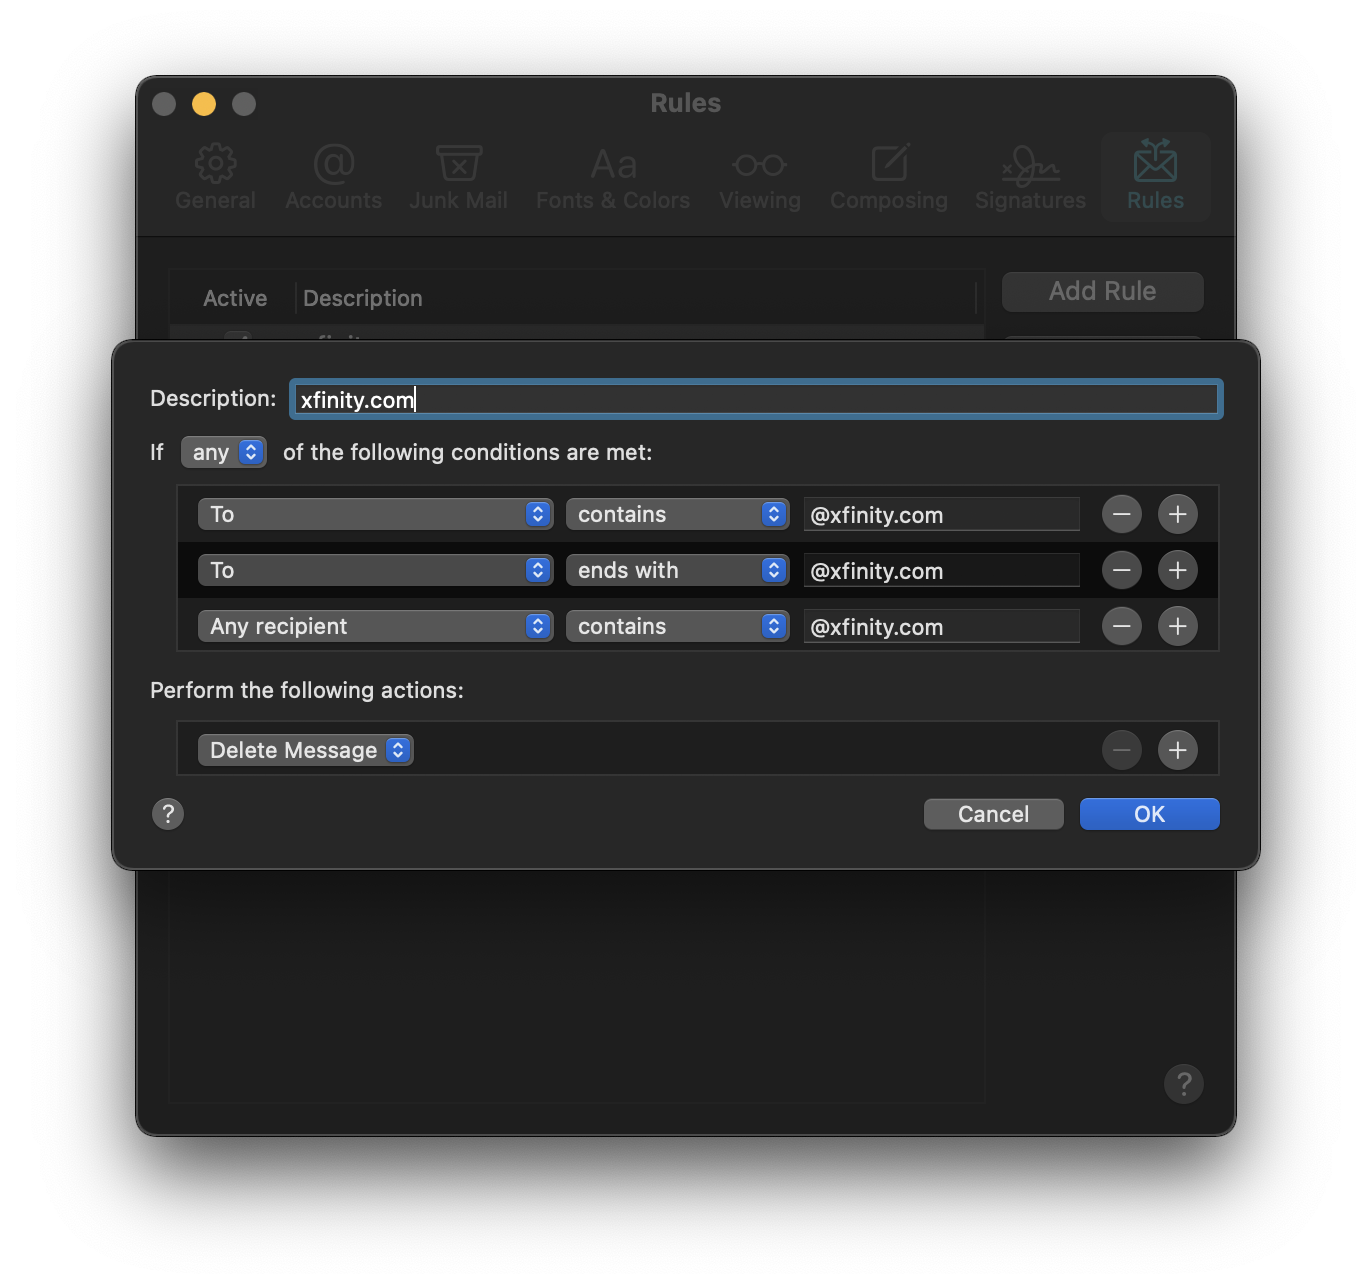Screen dimensions: 1372x1284
Task: Click the help button in the rule dialog
Action: tap(168, 814)
